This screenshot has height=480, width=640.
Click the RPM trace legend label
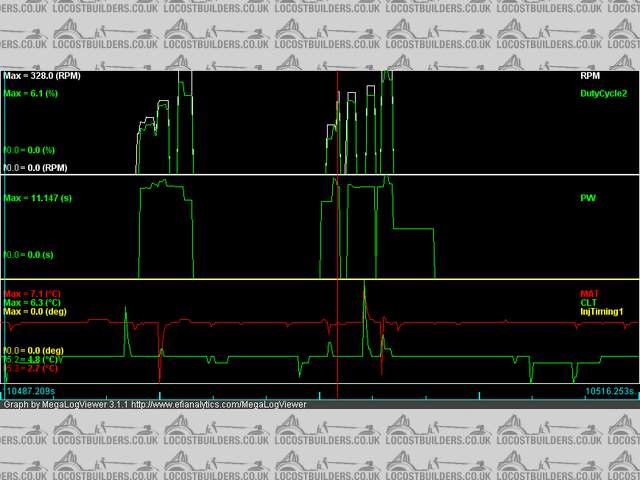coord(591,75)
